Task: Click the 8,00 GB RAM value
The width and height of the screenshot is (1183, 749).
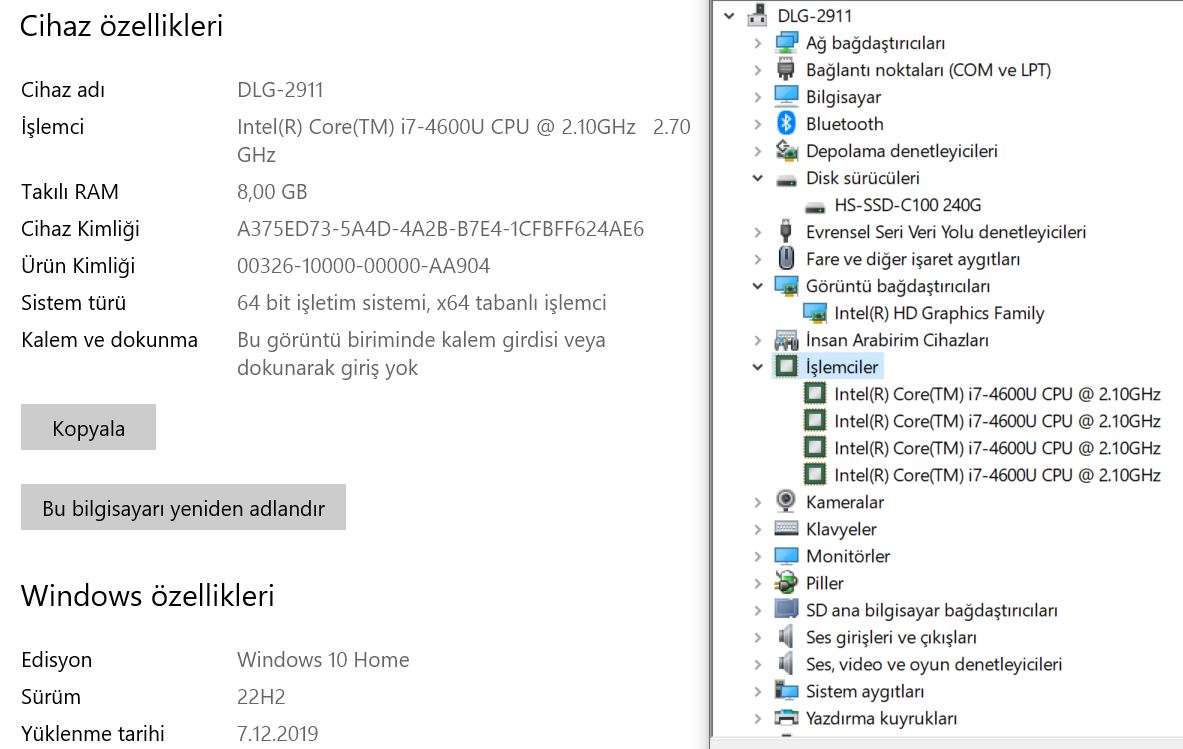Action: 272,192
